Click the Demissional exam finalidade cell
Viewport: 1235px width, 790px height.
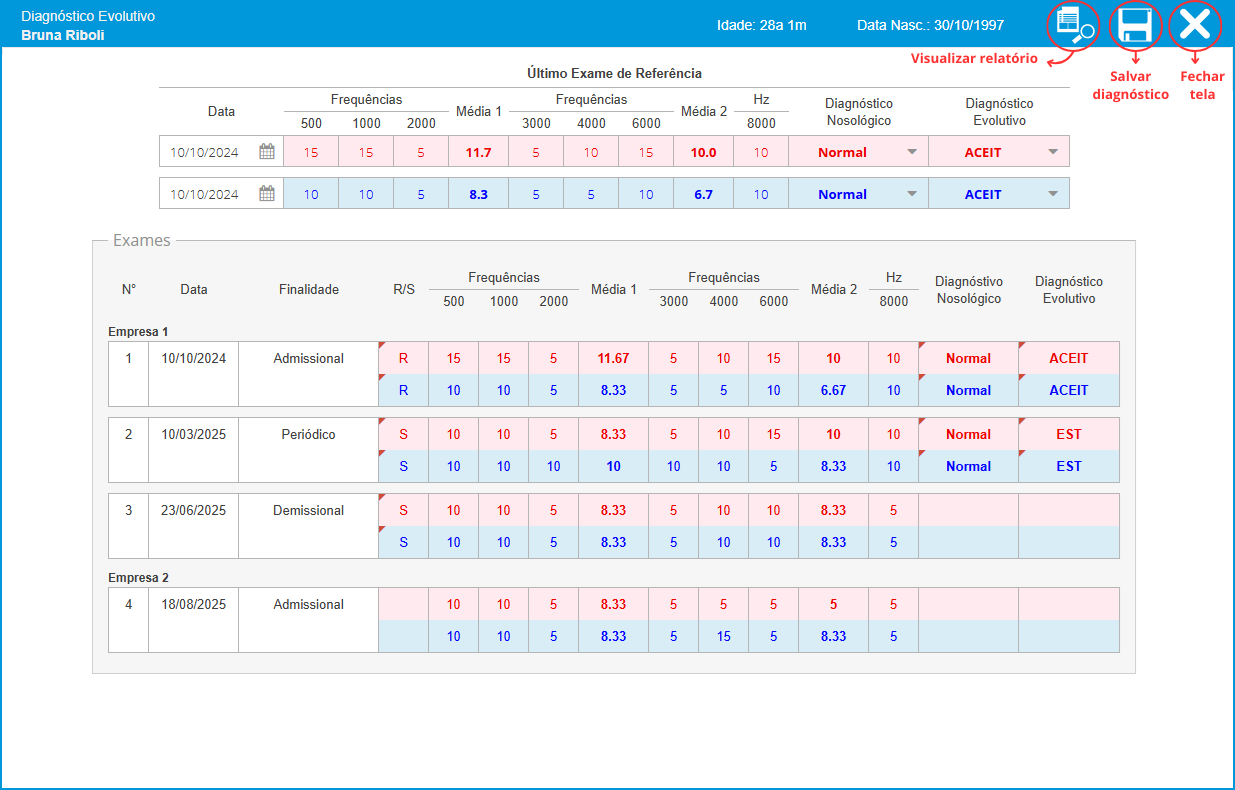[308, 510]
